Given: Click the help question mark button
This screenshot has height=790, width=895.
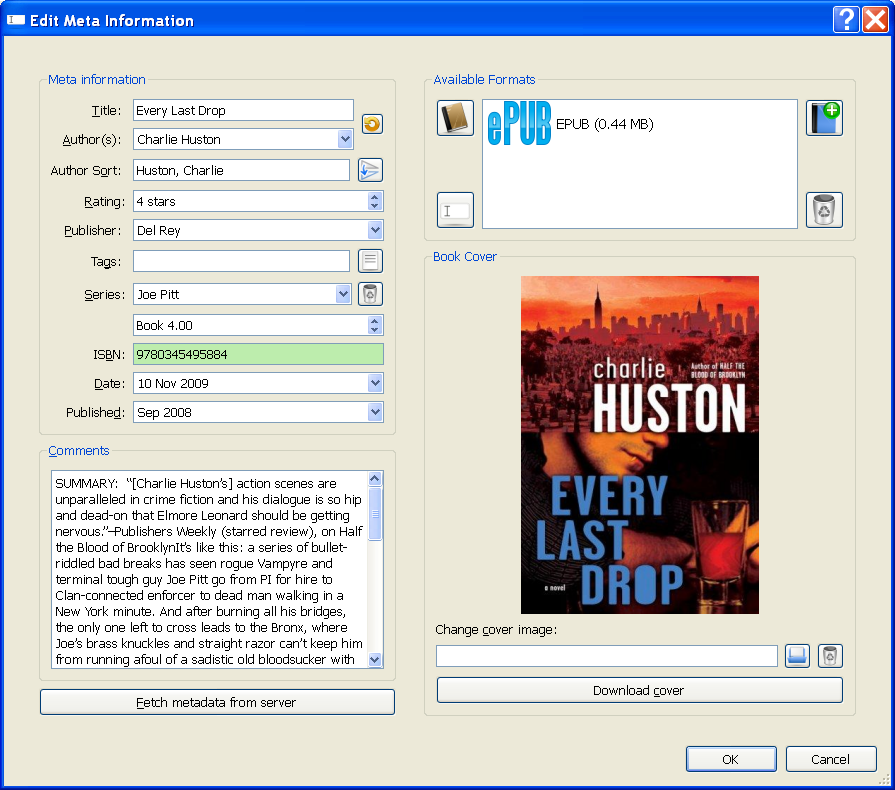Looking at the screenshot, I should click(846, 20).
